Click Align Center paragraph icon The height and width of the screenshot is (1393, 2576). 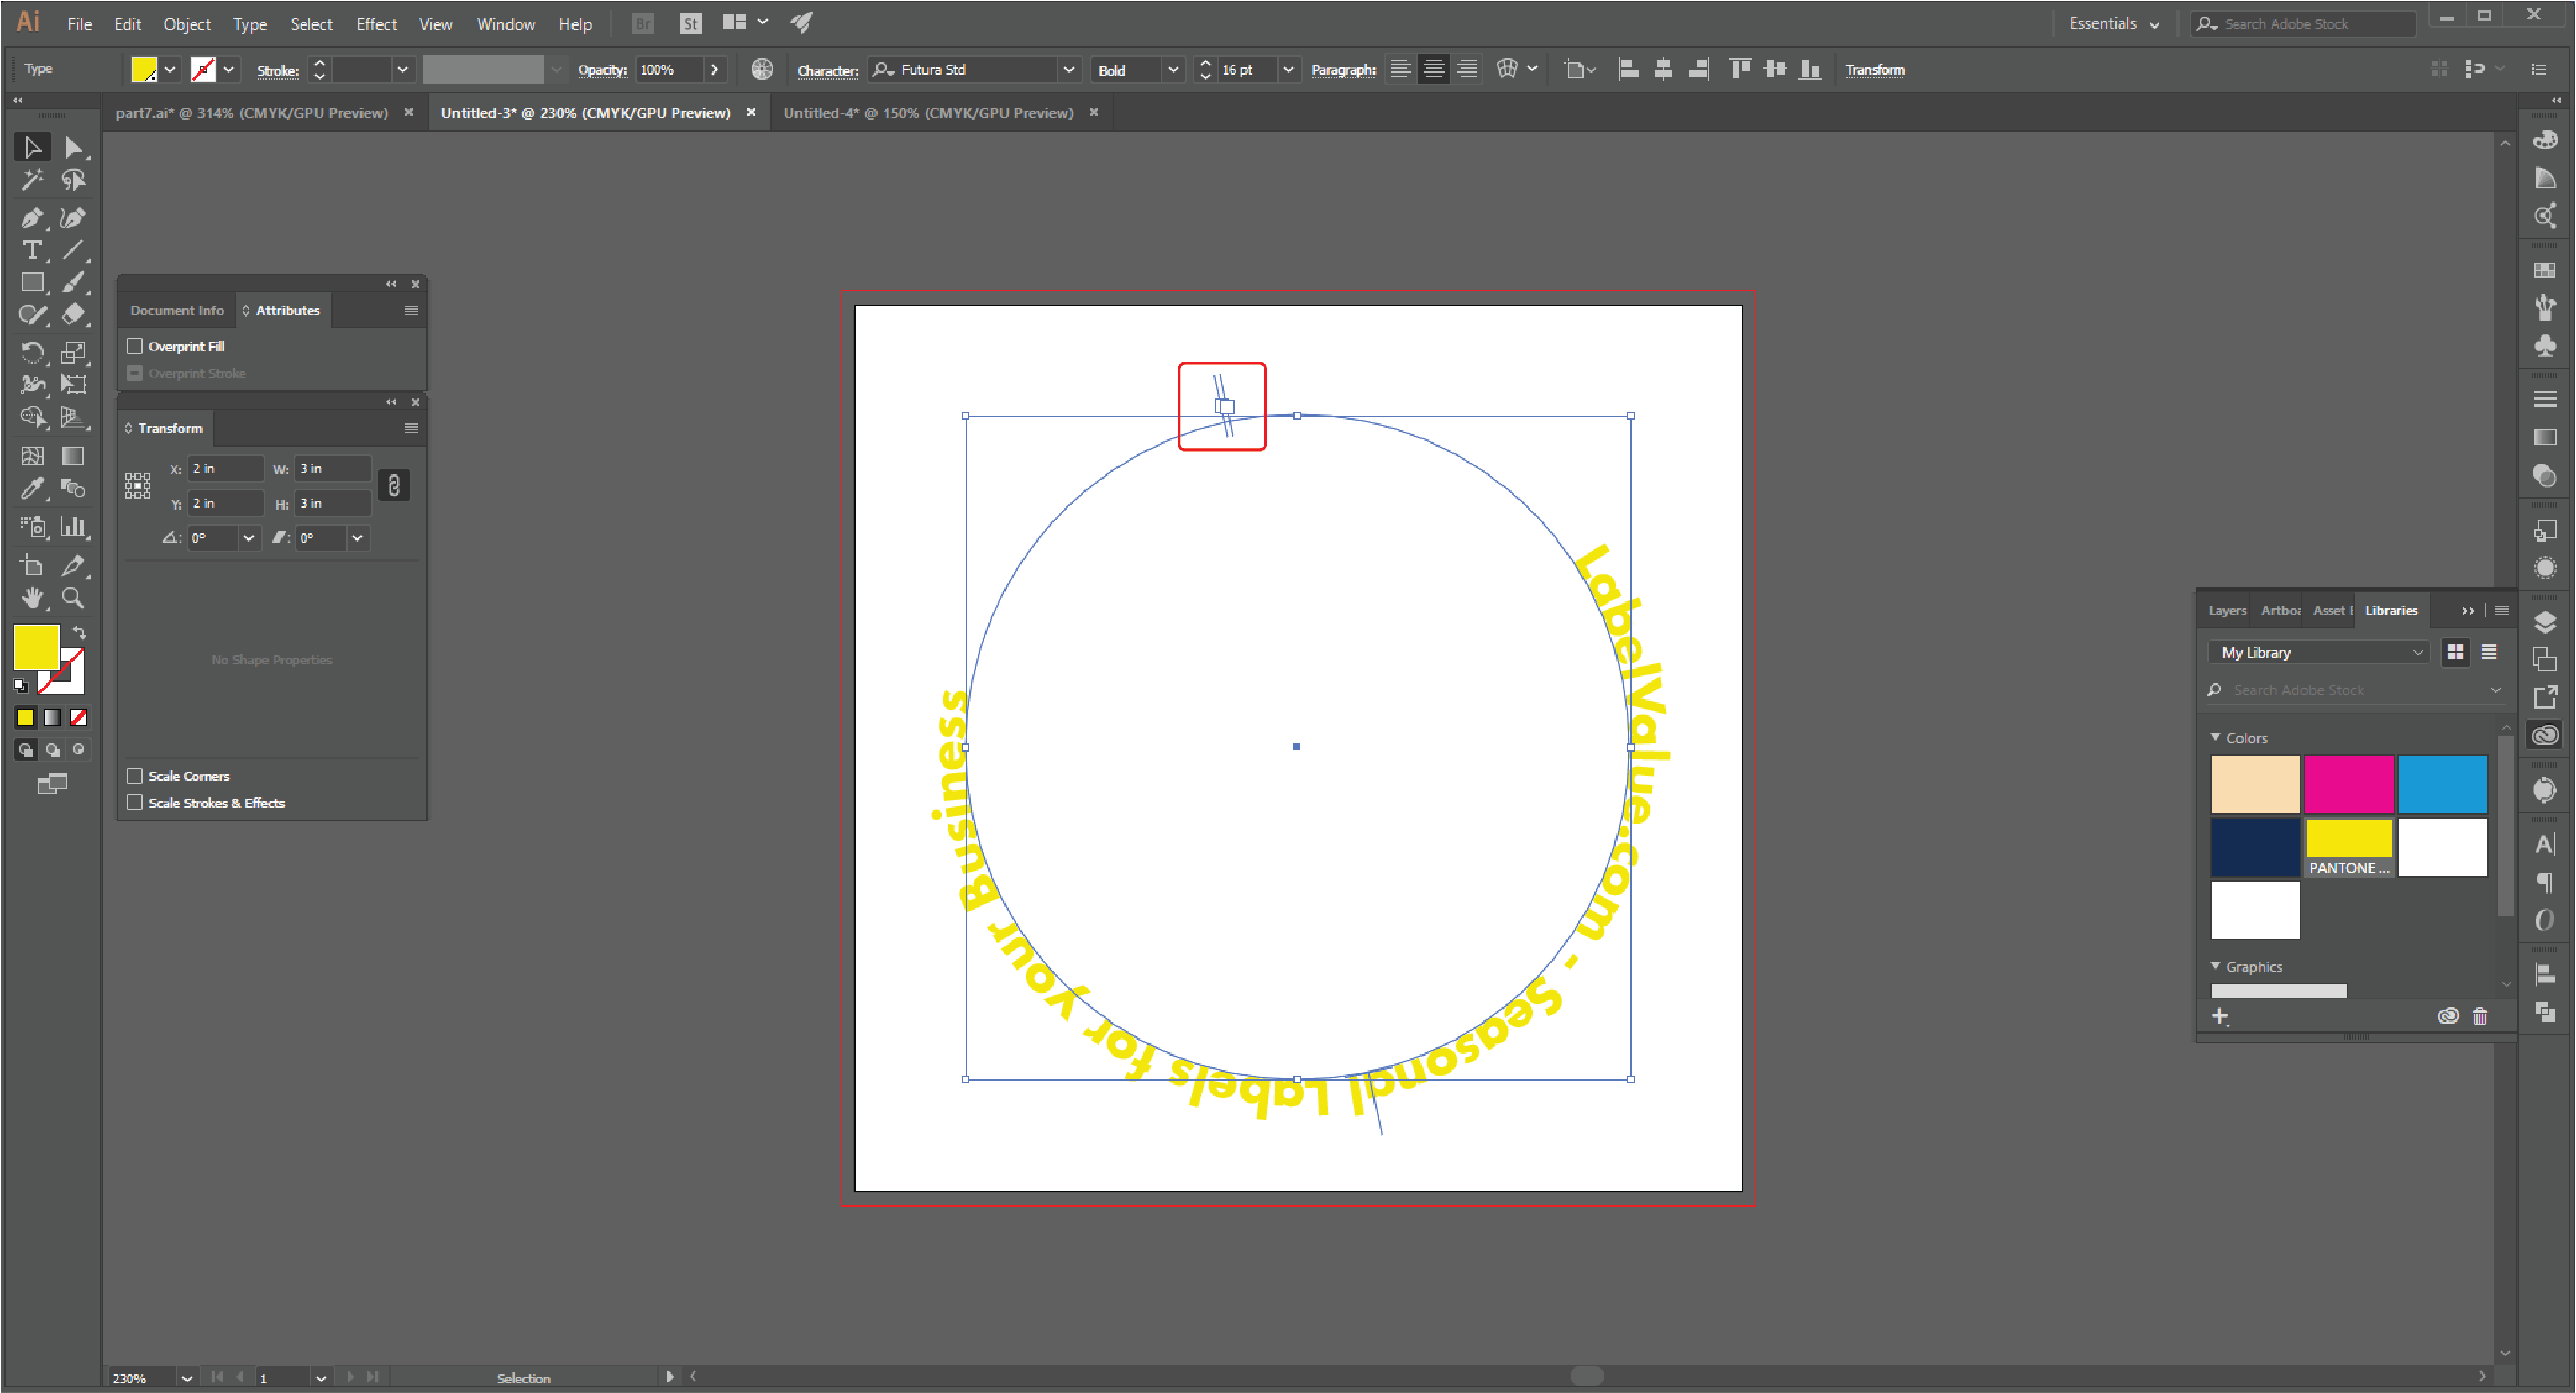1434,69
